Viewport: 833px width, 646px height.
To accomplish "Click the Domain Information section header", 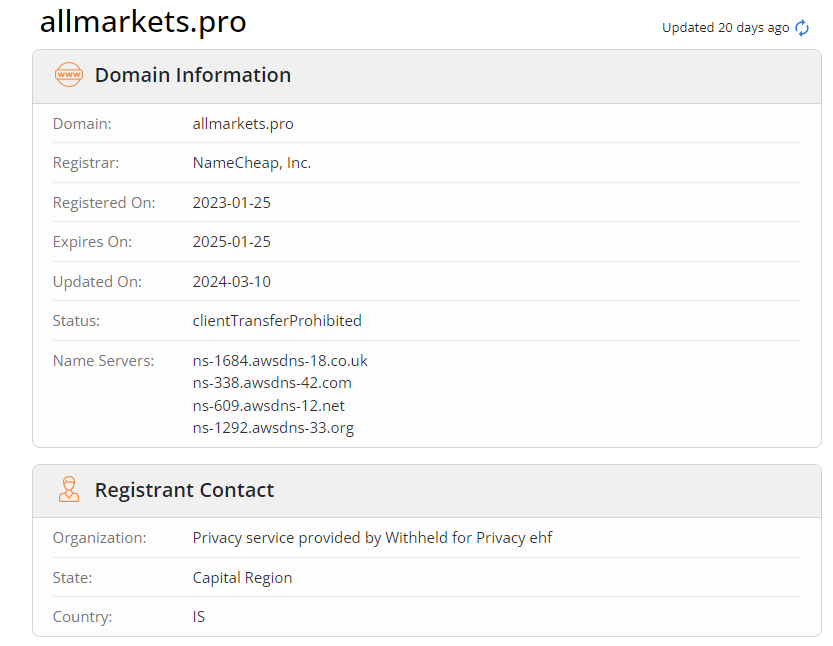I will (193, 75).
